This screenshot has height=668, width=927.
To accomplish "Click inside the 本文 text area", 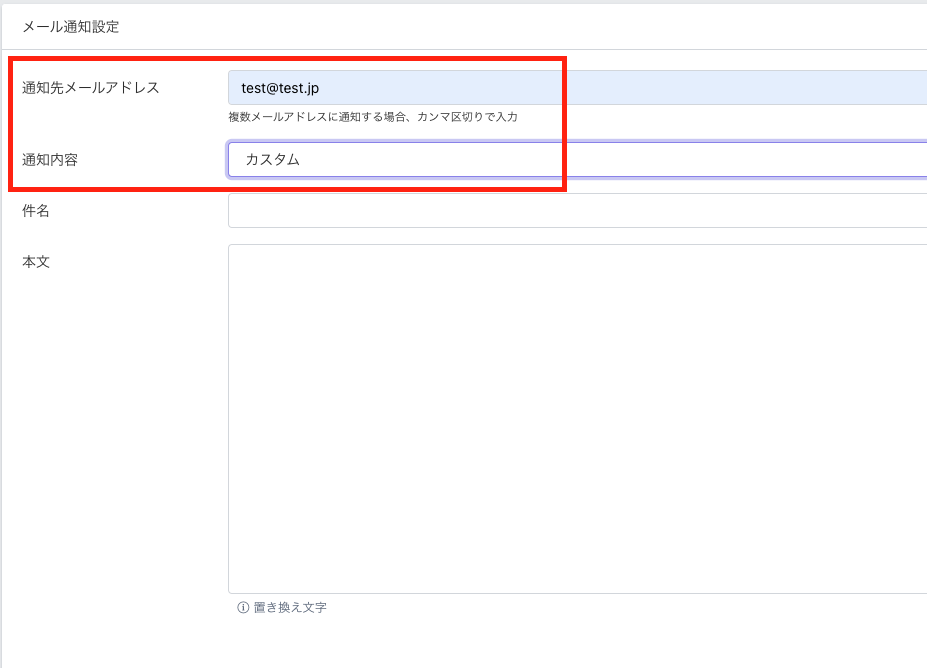I will point(577,418).
